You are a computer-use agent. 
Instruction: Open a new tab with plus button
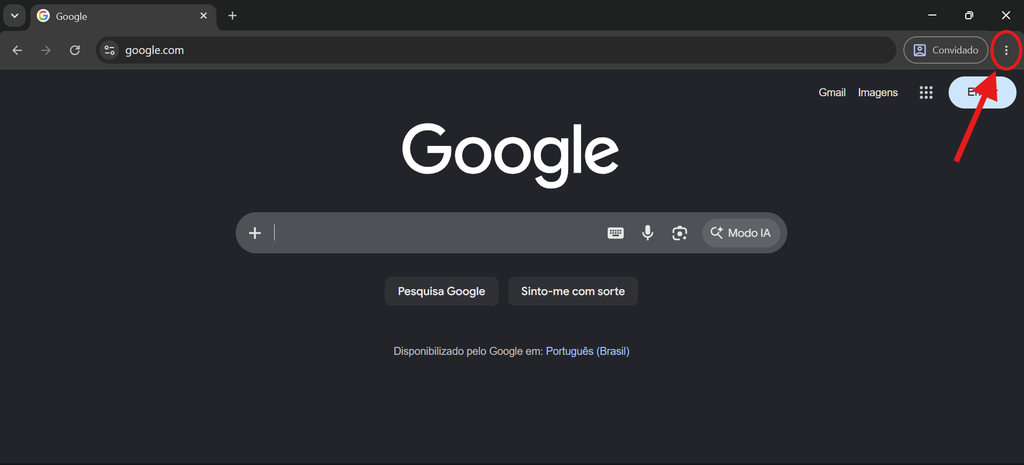[x=232, y=16]
